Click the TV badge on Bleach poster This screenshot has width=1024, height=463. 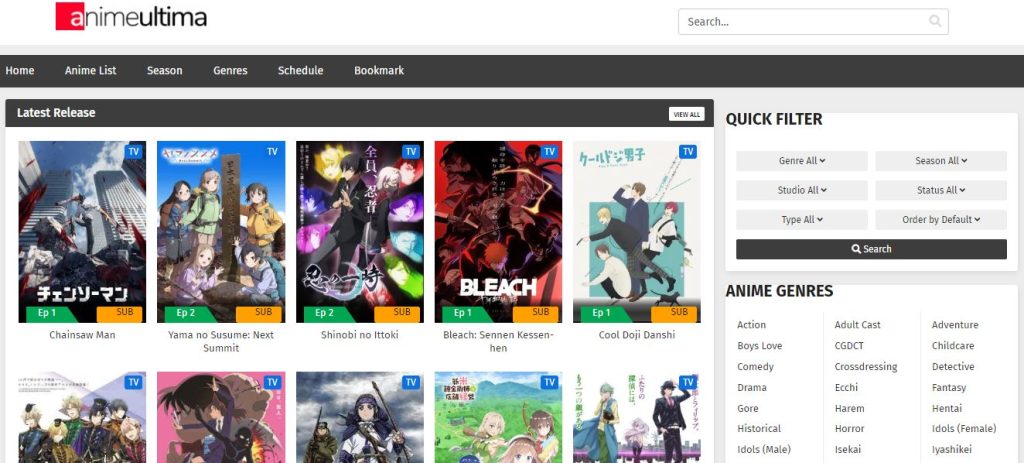click(549, 152)
